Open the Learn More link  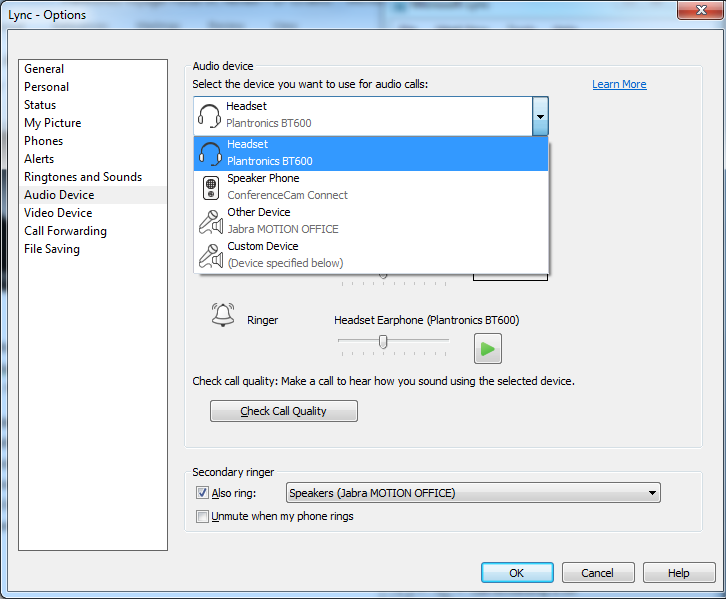619,84
